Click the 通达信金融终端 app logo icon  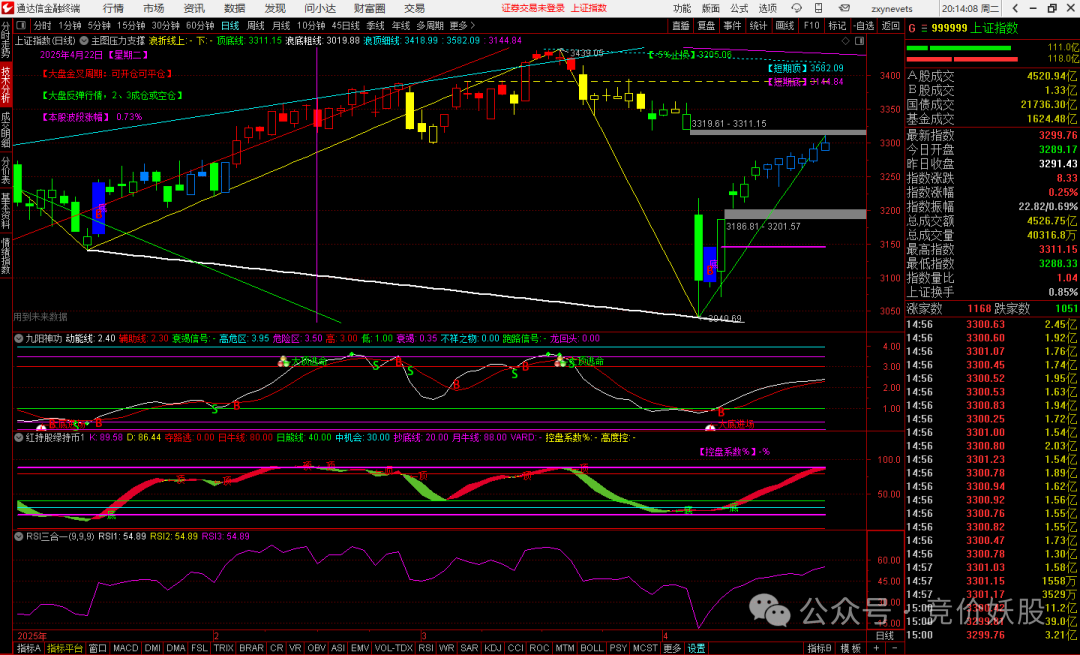click(x=9, y=7)
